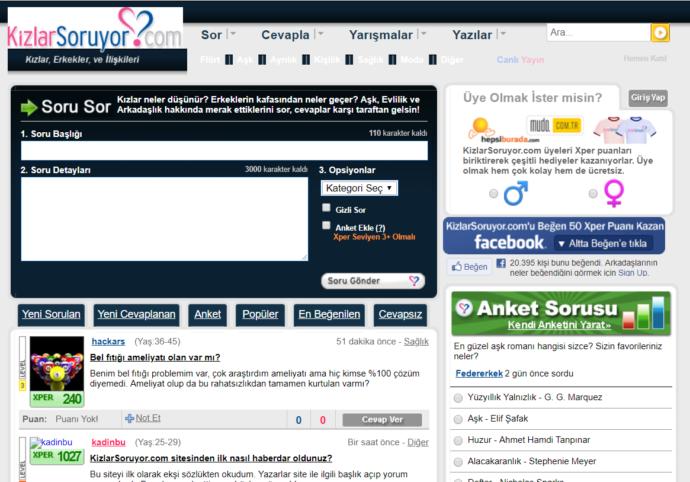Screen dimensions: 690x482
Task: Click the Giriş Yap button
Action: [648, 98]
